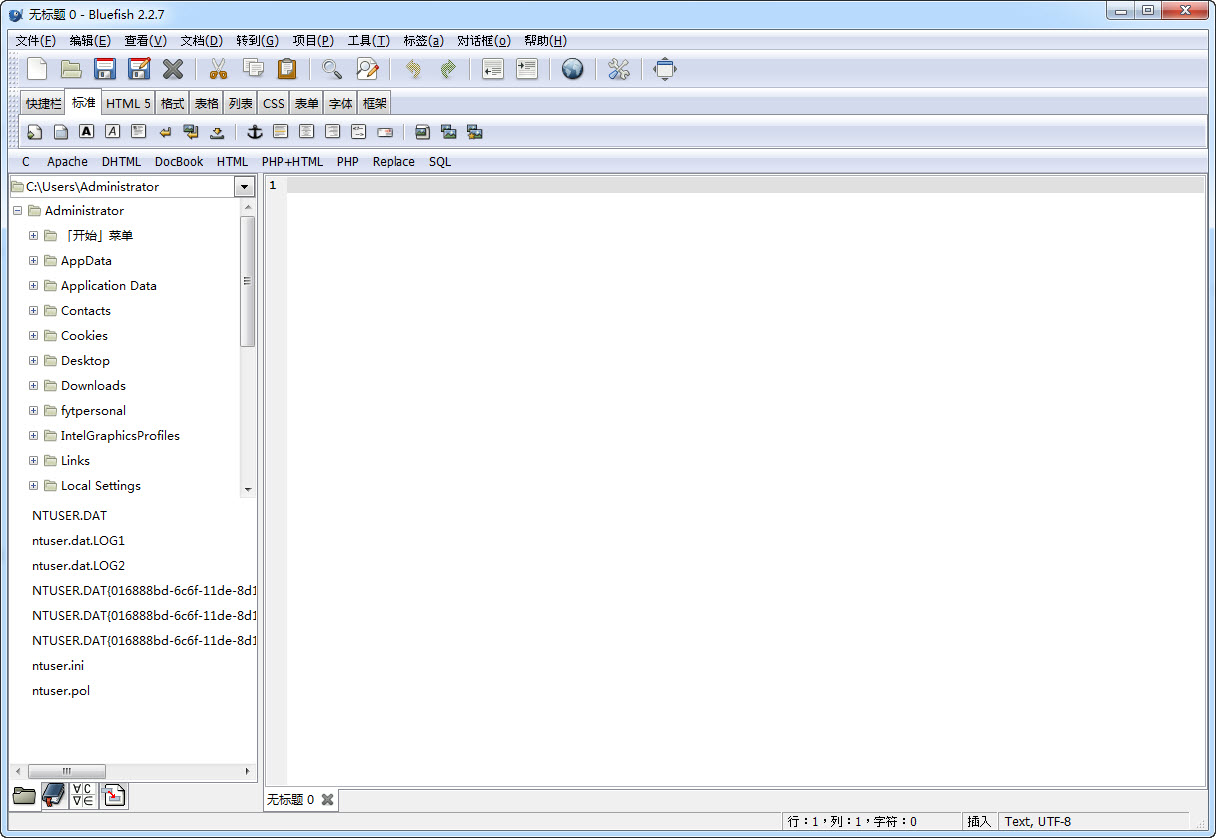Open the character map sidebar icon
The height and width of the screenshot is (838, 1216).
click(84, 796)
